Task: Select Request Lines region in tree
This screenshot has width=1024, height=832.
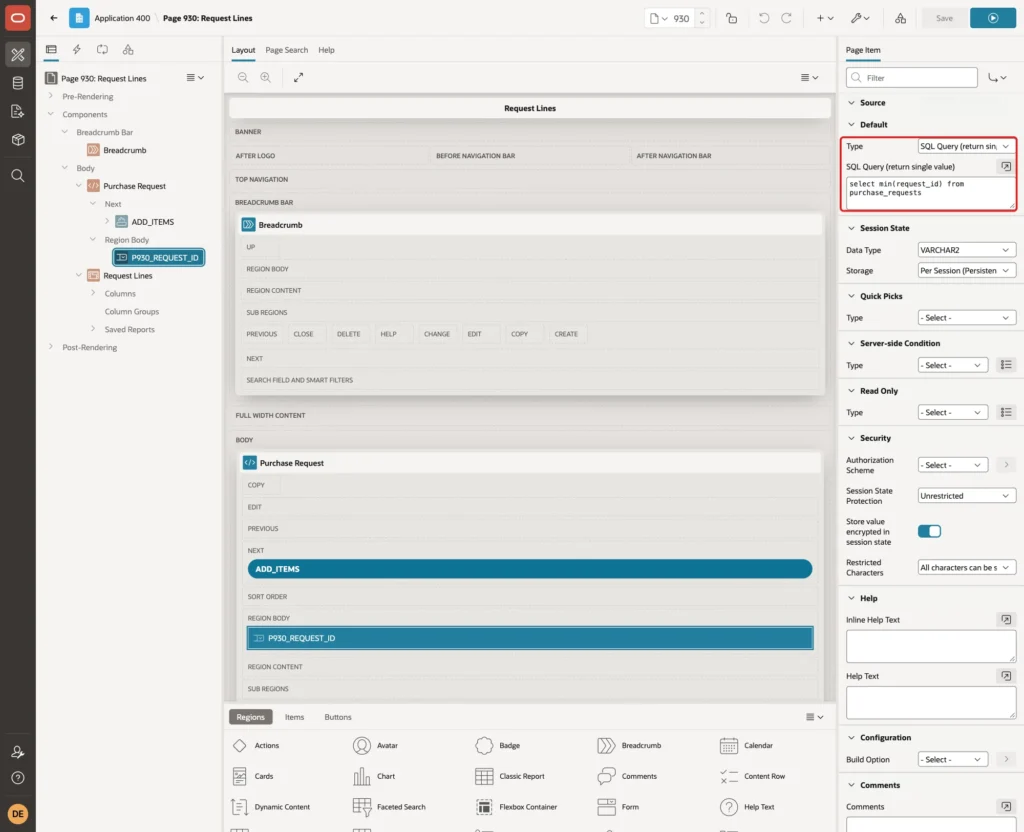Action: pos(127,276)
